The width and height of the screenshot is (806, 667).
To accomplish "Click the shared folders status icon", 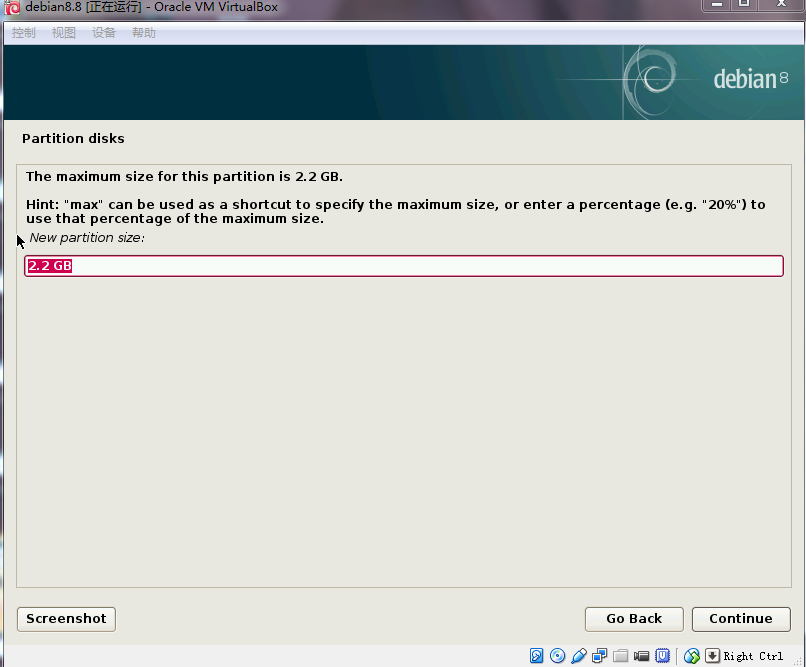I will coord(621,656).
